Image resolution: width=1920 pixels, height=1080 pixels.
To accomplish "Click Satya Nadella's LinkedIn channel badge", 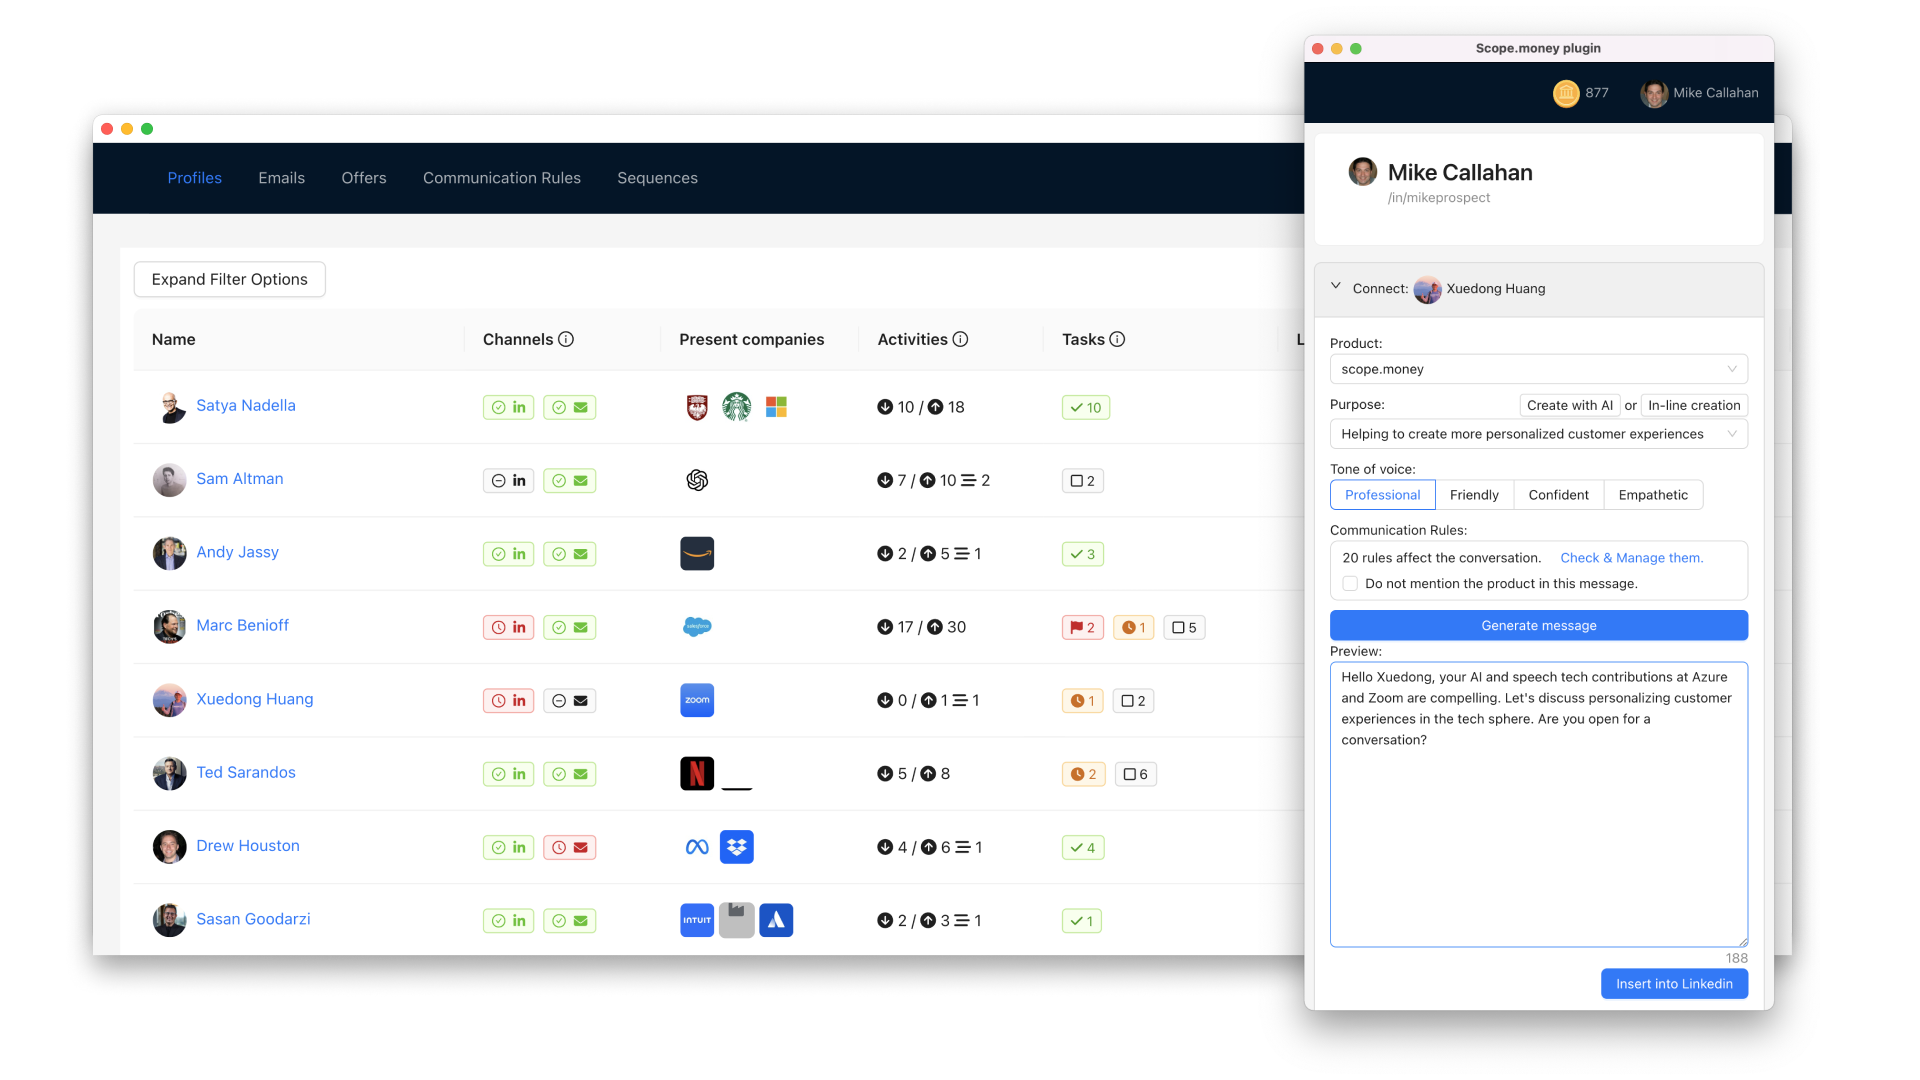I will [508, 407].
